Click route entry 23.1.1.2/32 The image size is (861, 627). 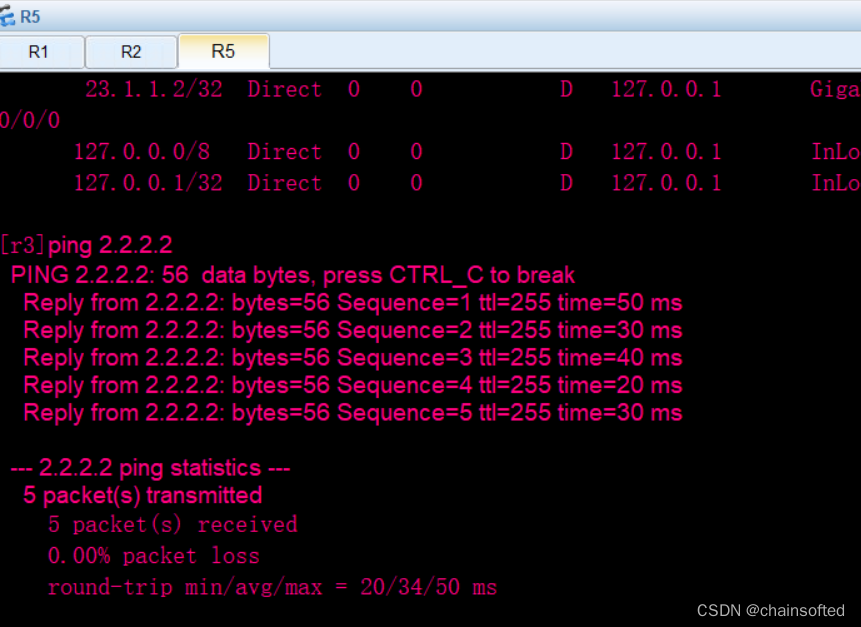click(x=154, y=89)
